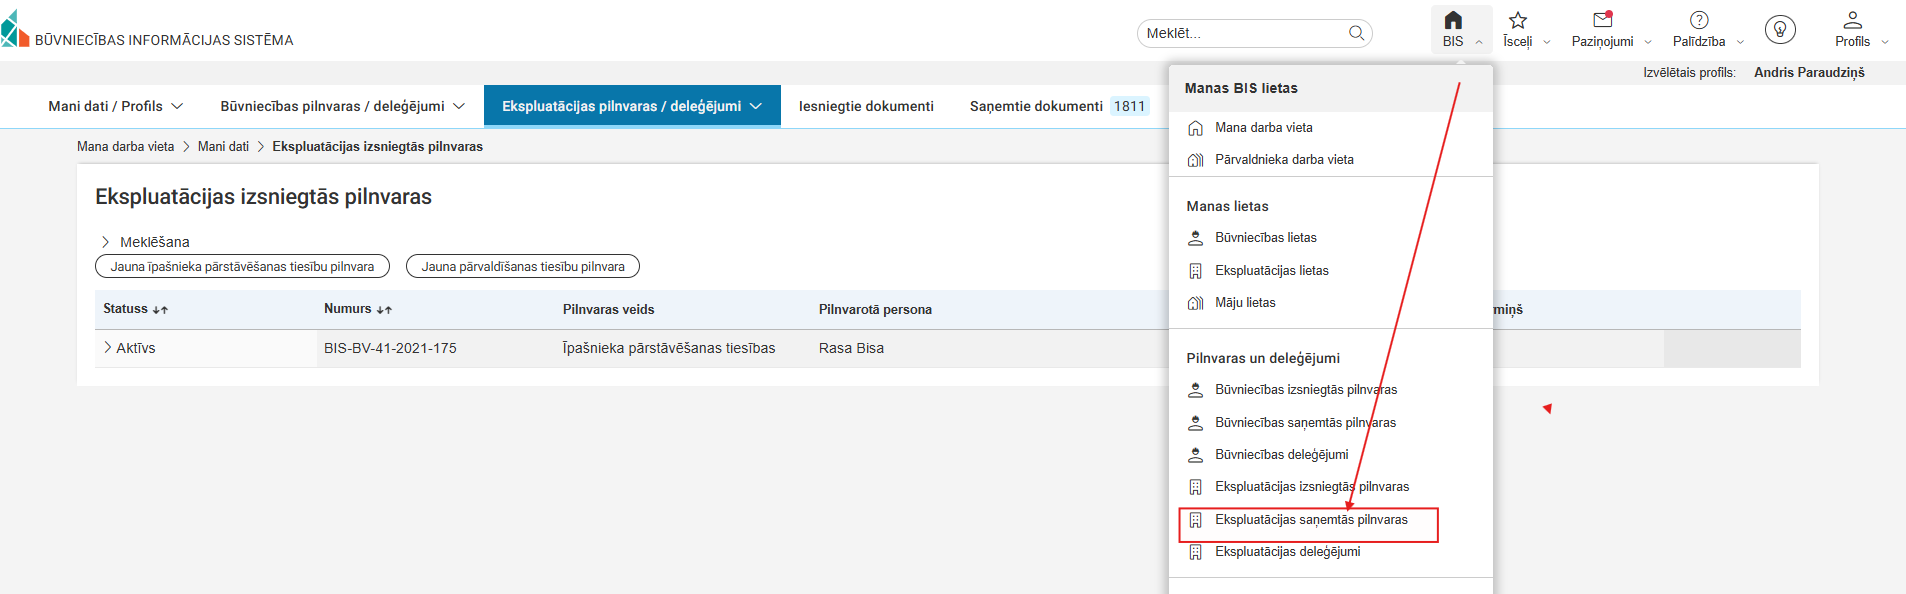The image size is (1906, 594).
Task: Click the lightbulb idea icon
Action: [1779, 30]
